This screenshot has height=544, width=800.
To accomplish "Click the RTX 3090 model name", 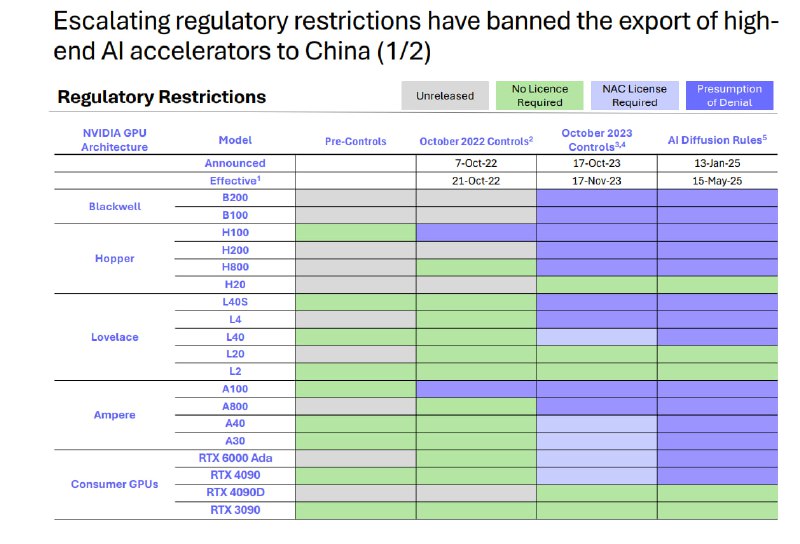I will coord(235,510).
